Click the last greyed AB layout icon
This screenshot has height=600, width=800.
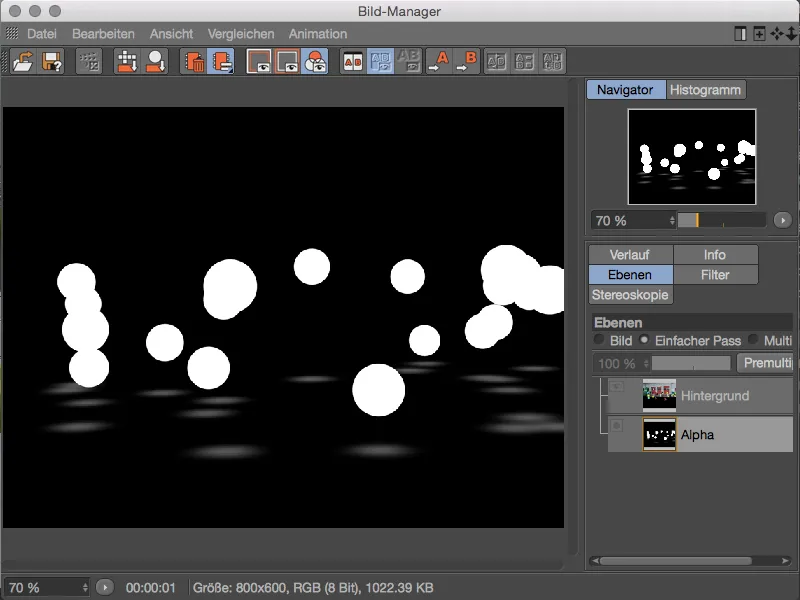pyautogui.click(x=553, y=61)
